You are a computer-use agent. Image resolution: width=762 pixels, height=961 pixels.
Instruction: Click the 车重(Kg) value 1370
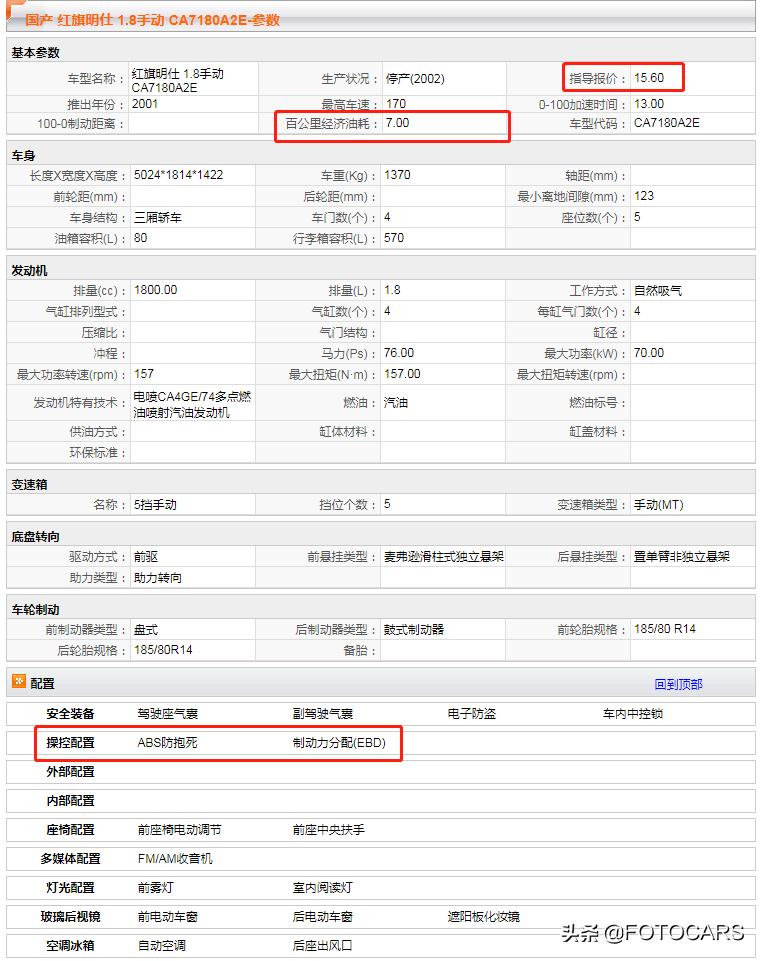[x=397, y=175]
